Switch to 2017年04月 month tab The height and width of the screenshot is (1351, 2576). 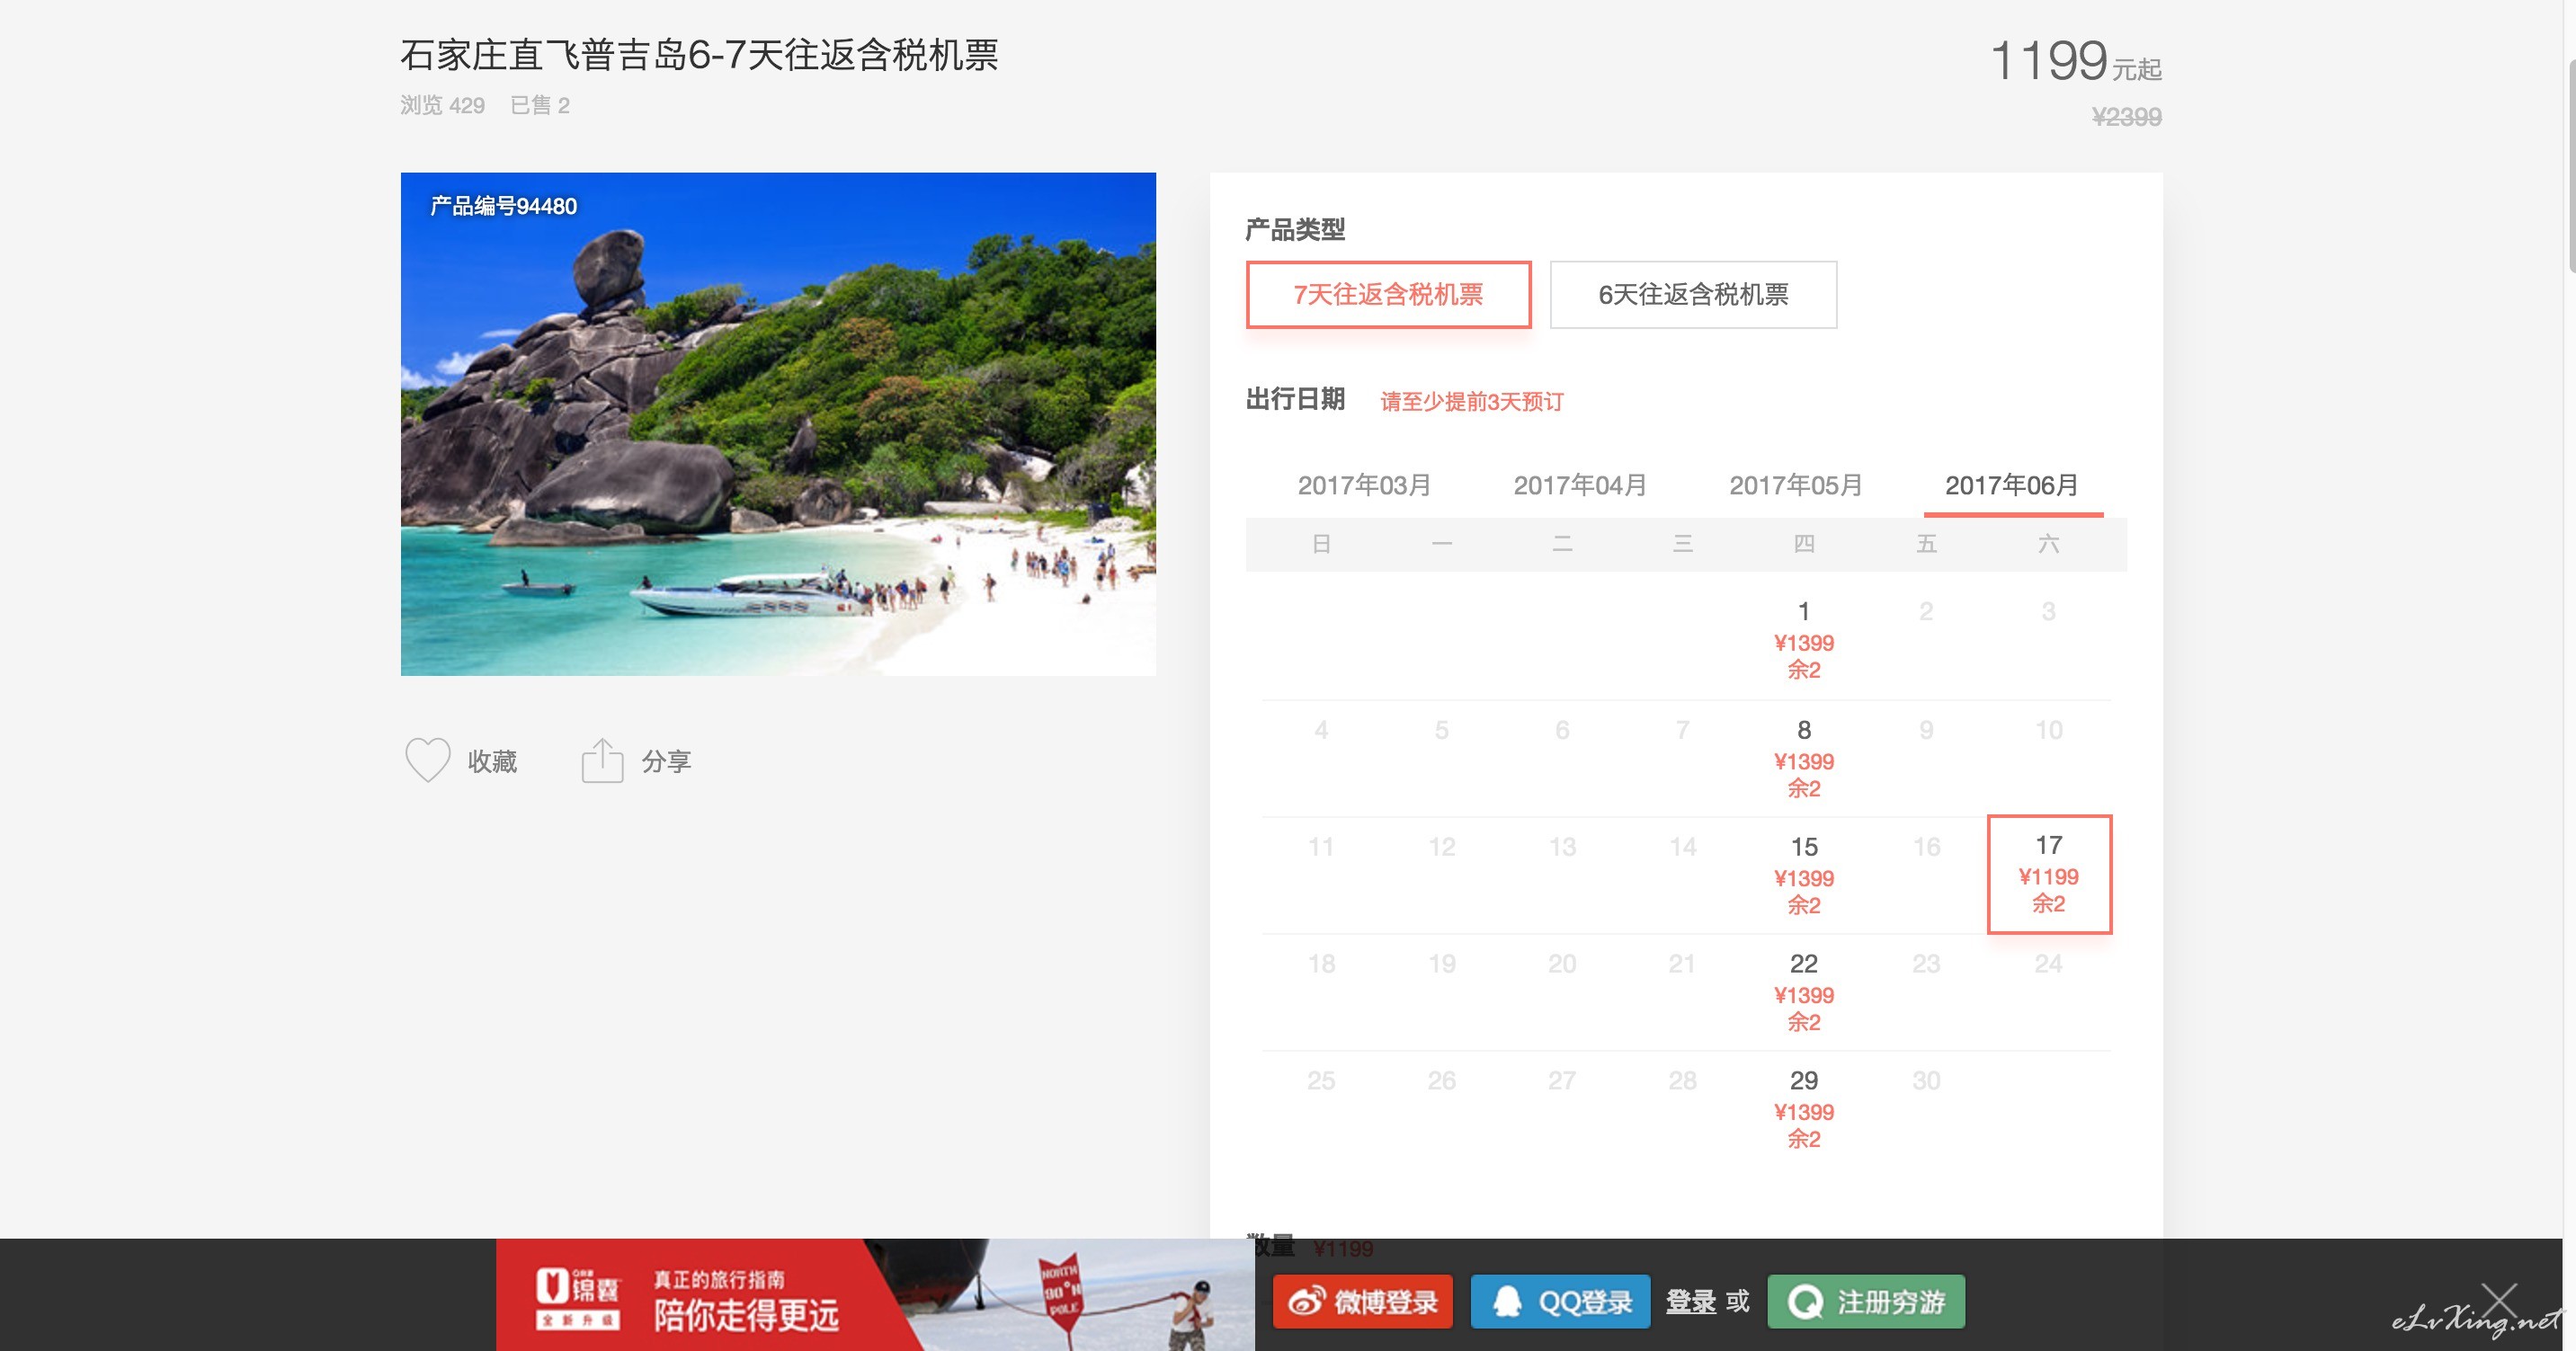pyautogui.click(x=1580, y=486)
